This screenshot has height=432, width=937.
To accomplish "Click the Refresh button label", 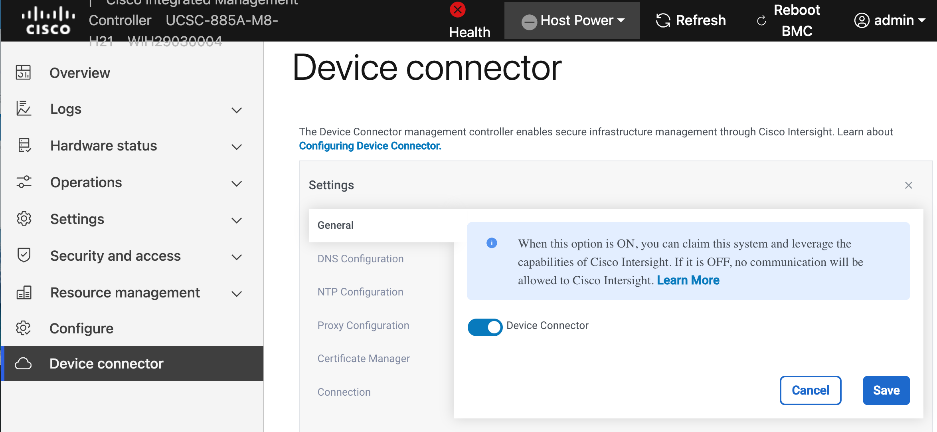I will (x=700, y=20).
